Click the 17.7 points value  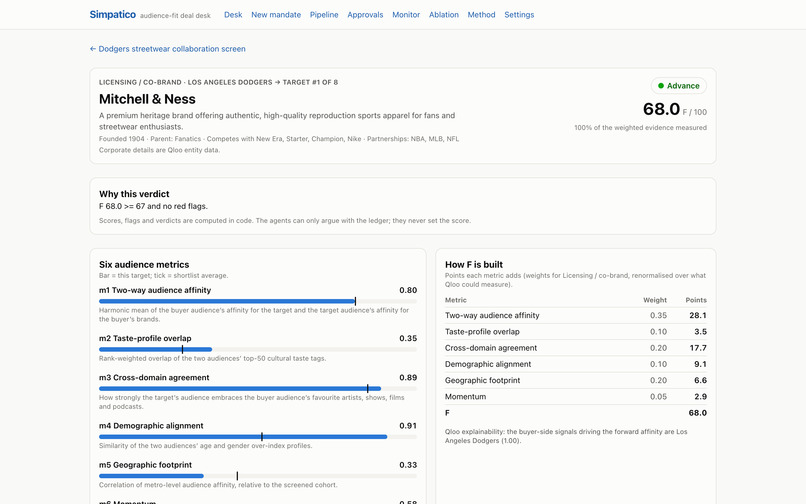(x=698, y=348)
